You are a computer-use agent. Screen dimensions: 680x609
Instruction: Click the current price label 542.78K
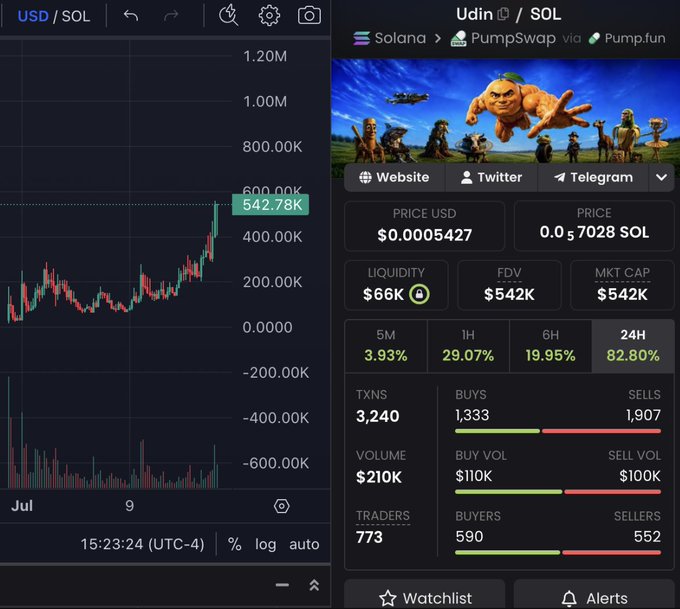(x=271, y=205)
